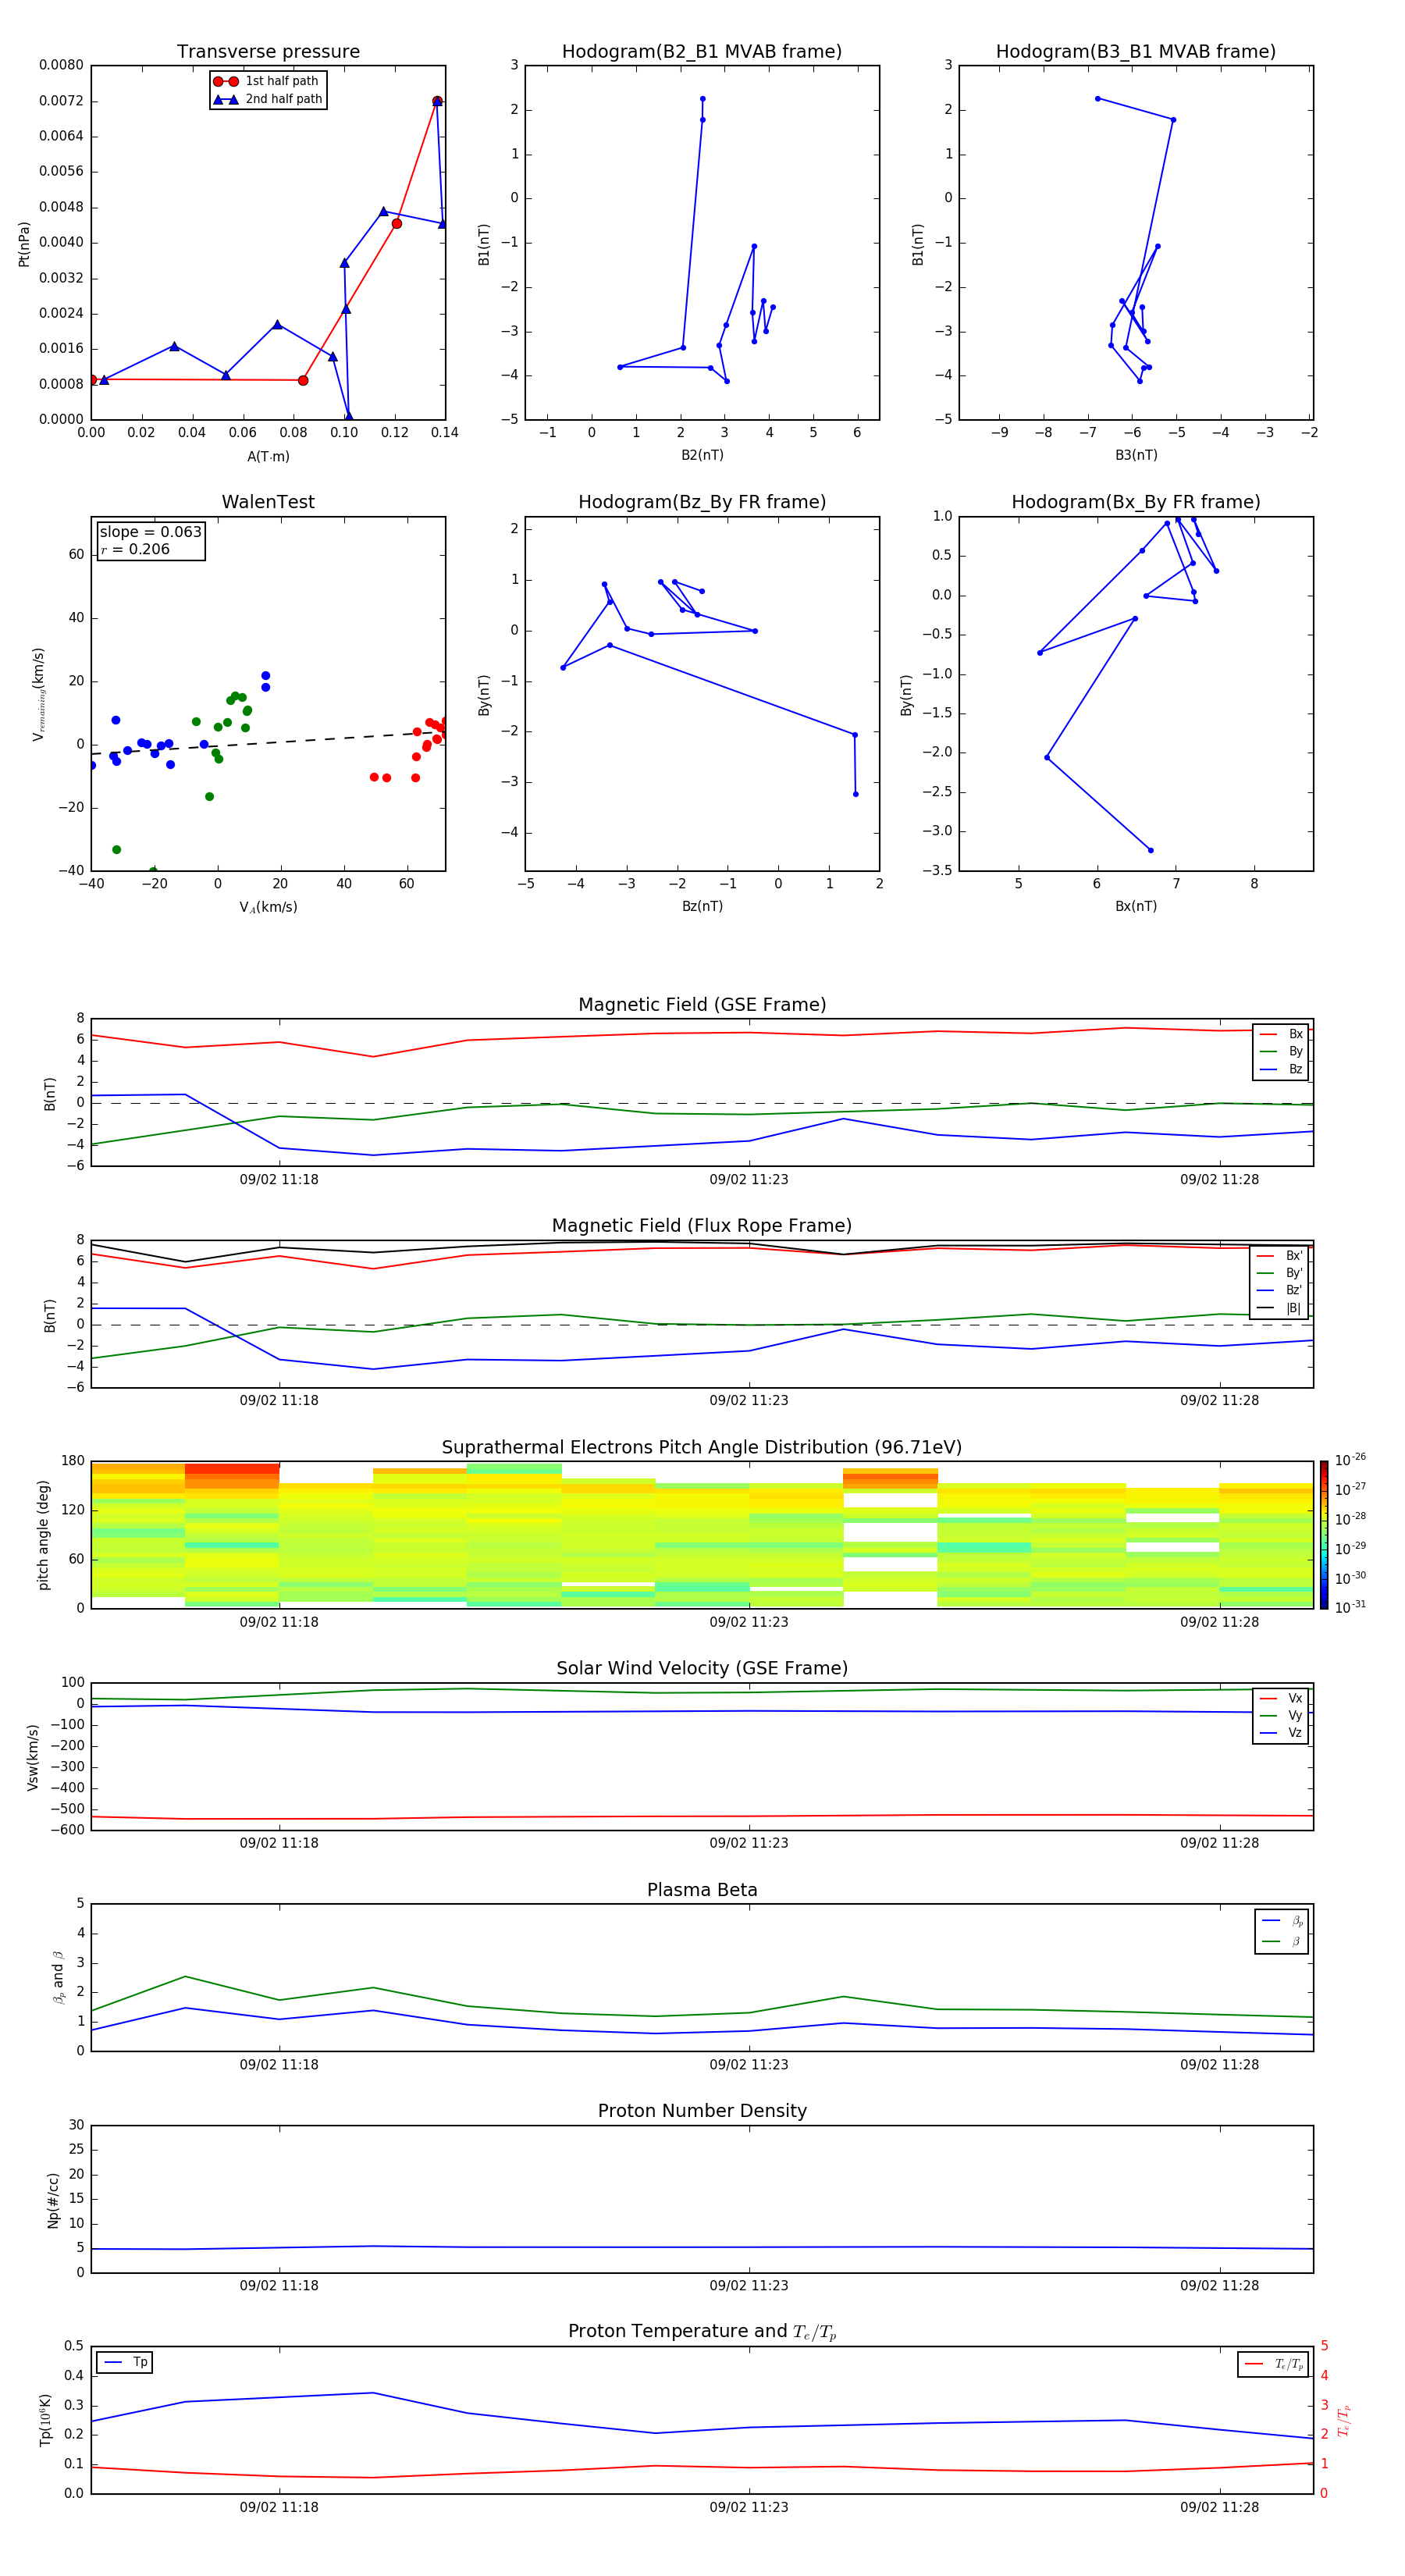Click the 'Transverse pressure' plot title

(x=268, y=52)
